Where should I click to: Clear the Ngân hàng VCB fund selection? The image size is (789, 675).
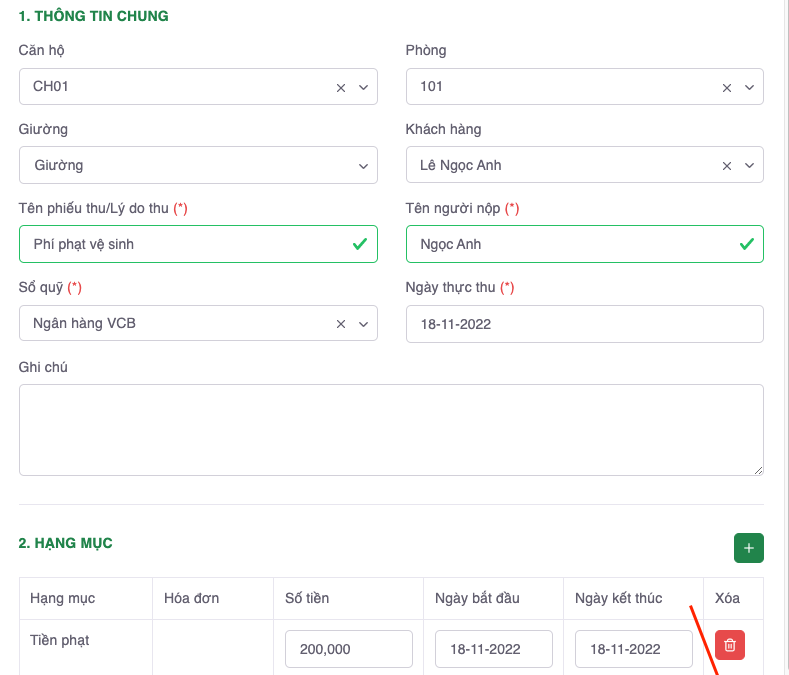click(x=340, y=324)
